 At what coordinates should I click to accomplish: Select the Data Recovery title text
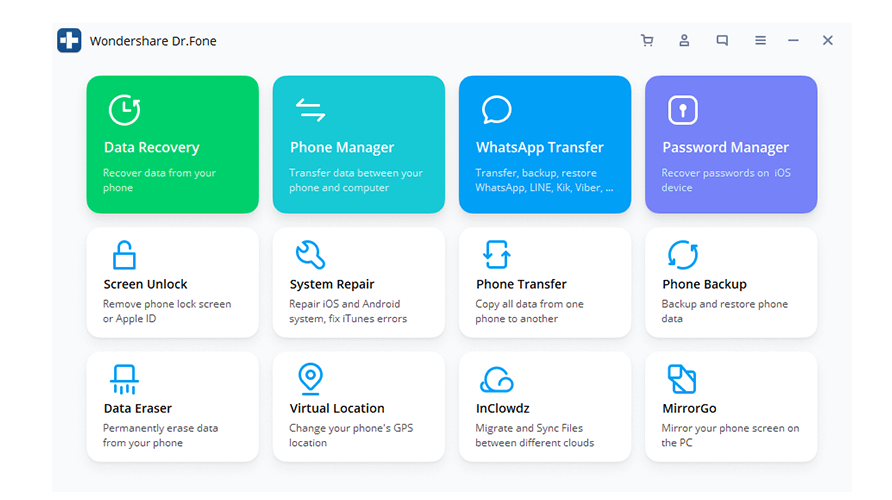tap(151, 148)
